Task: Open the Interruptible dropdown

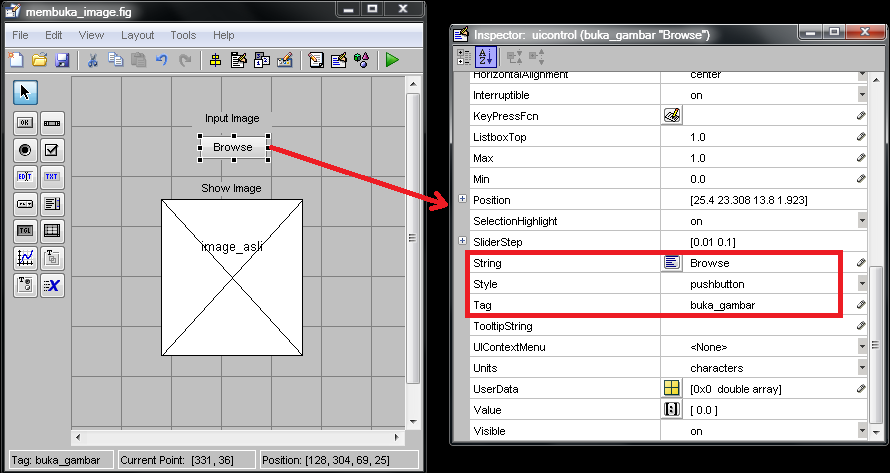Action: tap(862, 95)
